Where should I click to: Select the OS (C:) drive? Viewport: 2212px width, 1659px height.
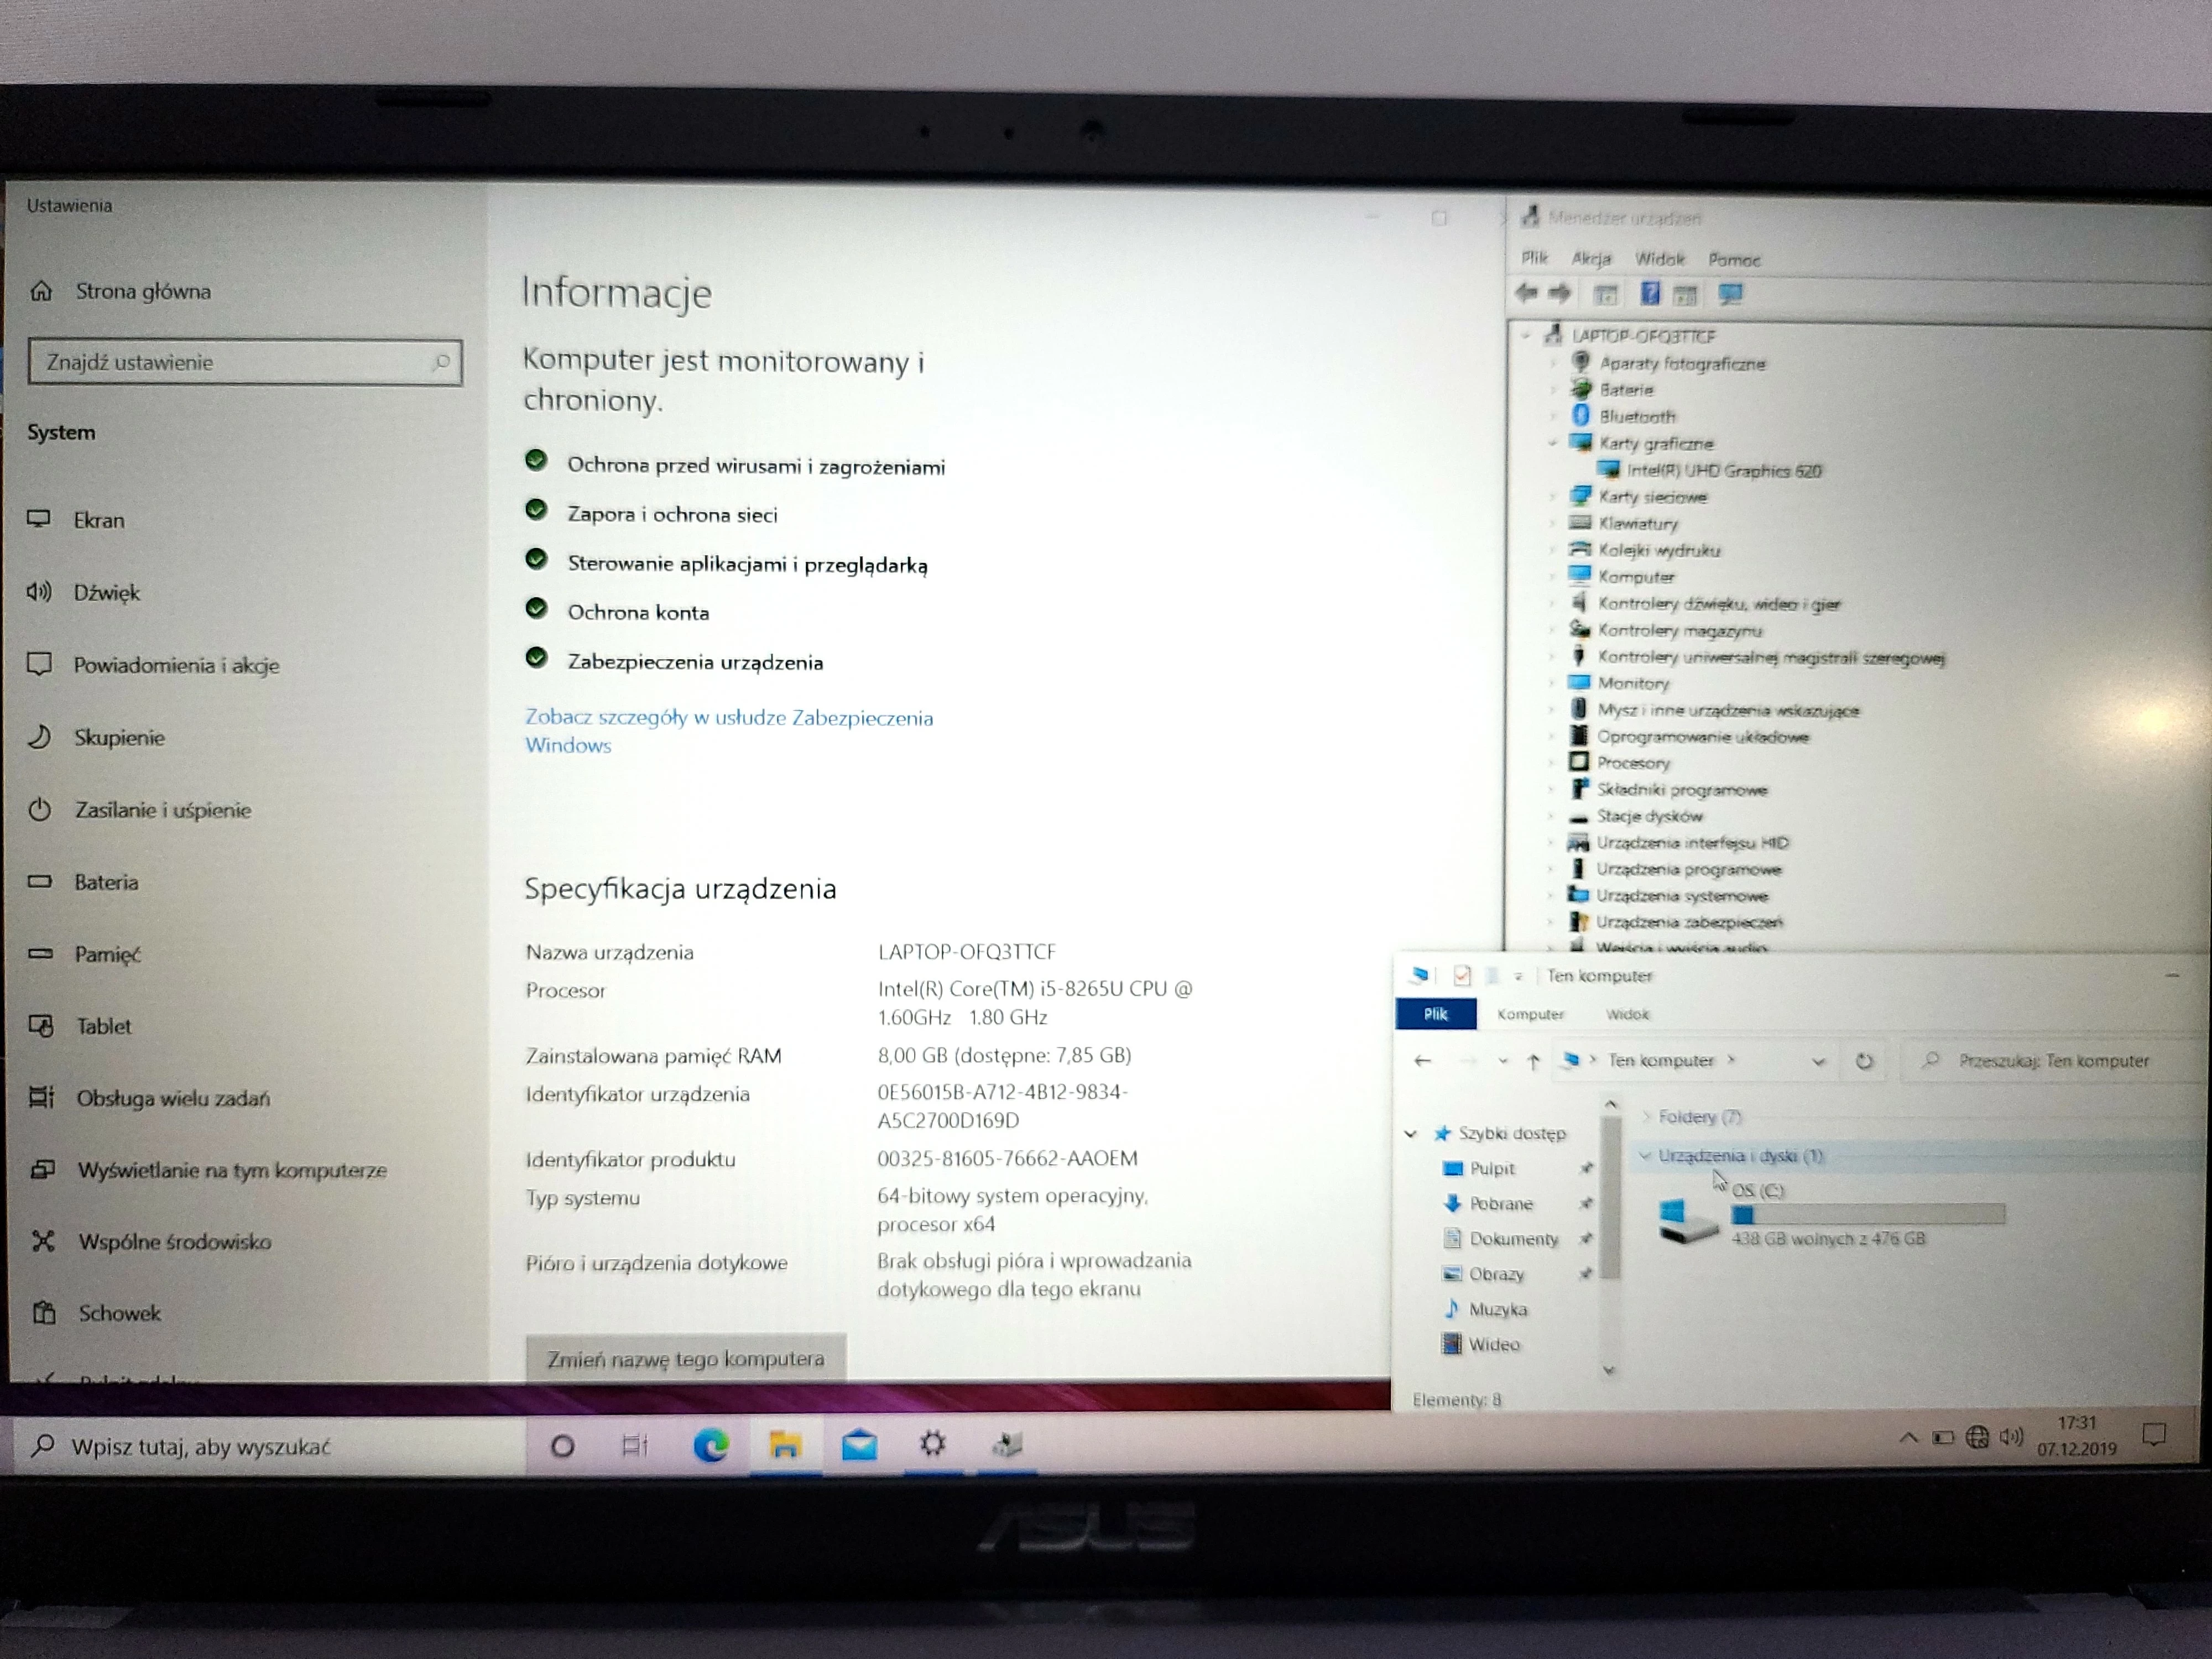(1830, 1215)
